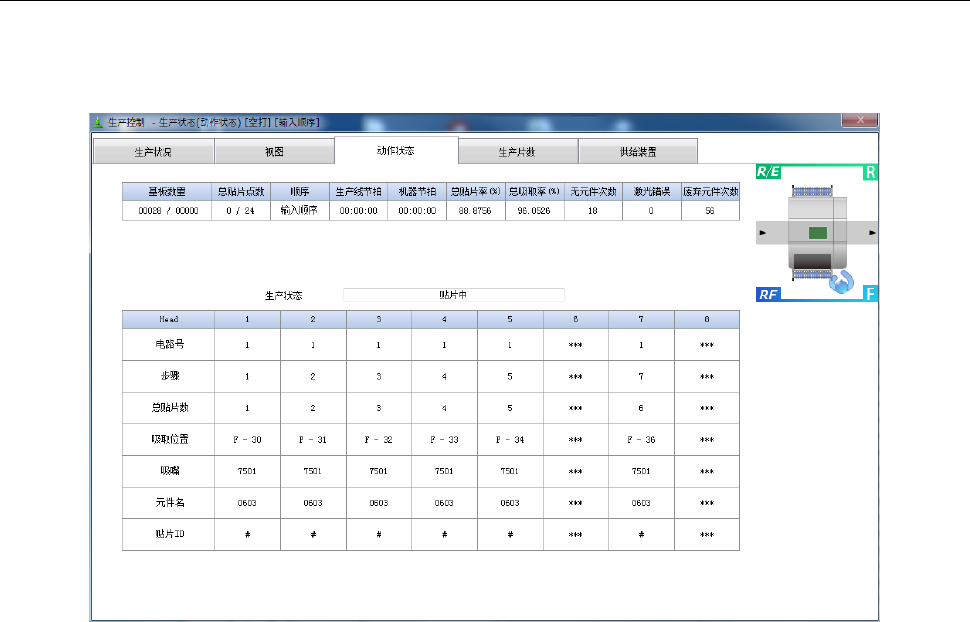Click the application icon in title bar

tap(98, 123)
